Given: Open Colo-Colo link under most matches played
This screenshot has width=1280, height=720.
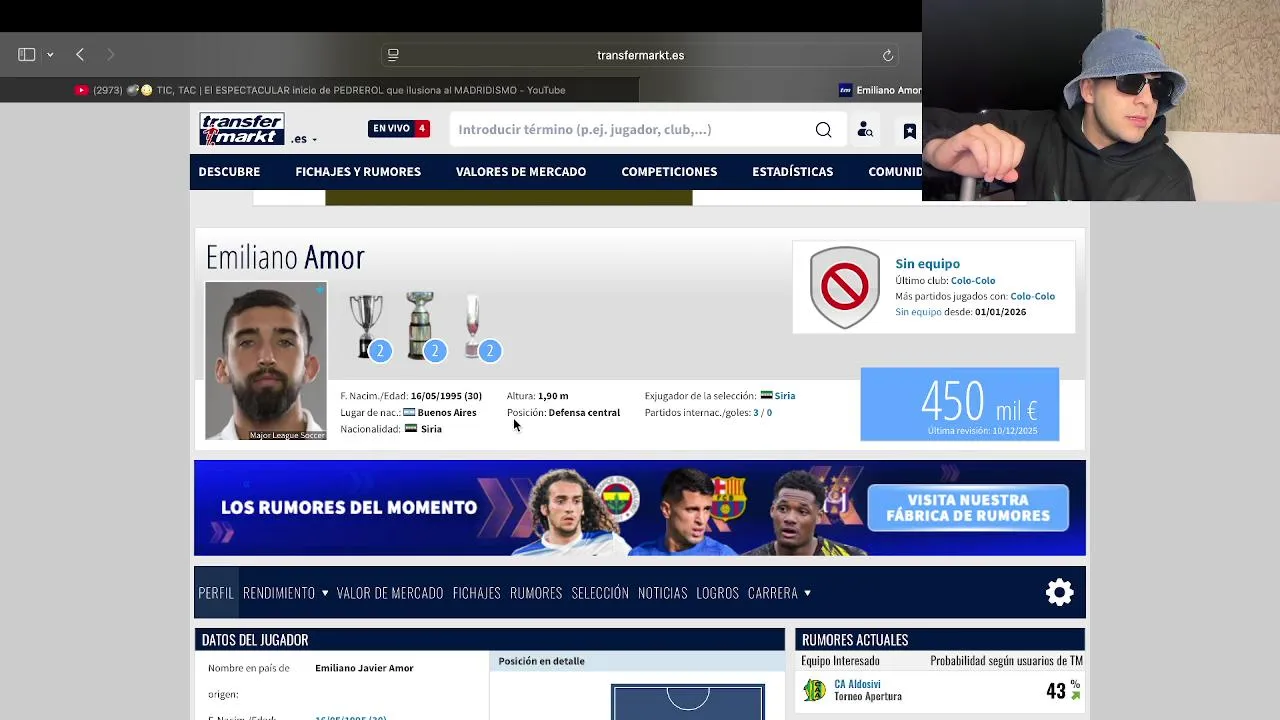Looking at the screenshot, I should click(x=1032, y=296).
